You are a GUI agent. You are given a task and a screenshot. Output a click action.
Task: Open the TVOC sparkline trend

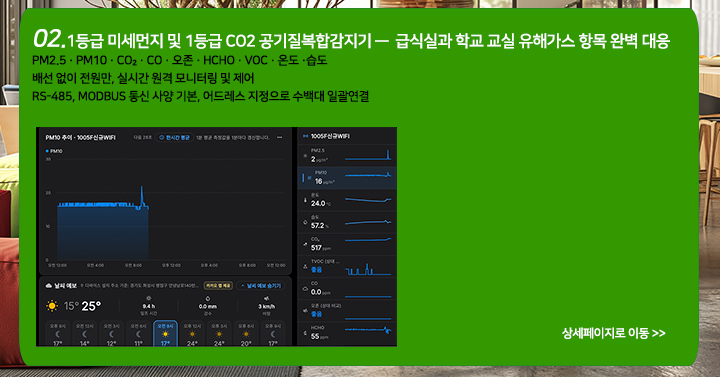coord(368,269)
